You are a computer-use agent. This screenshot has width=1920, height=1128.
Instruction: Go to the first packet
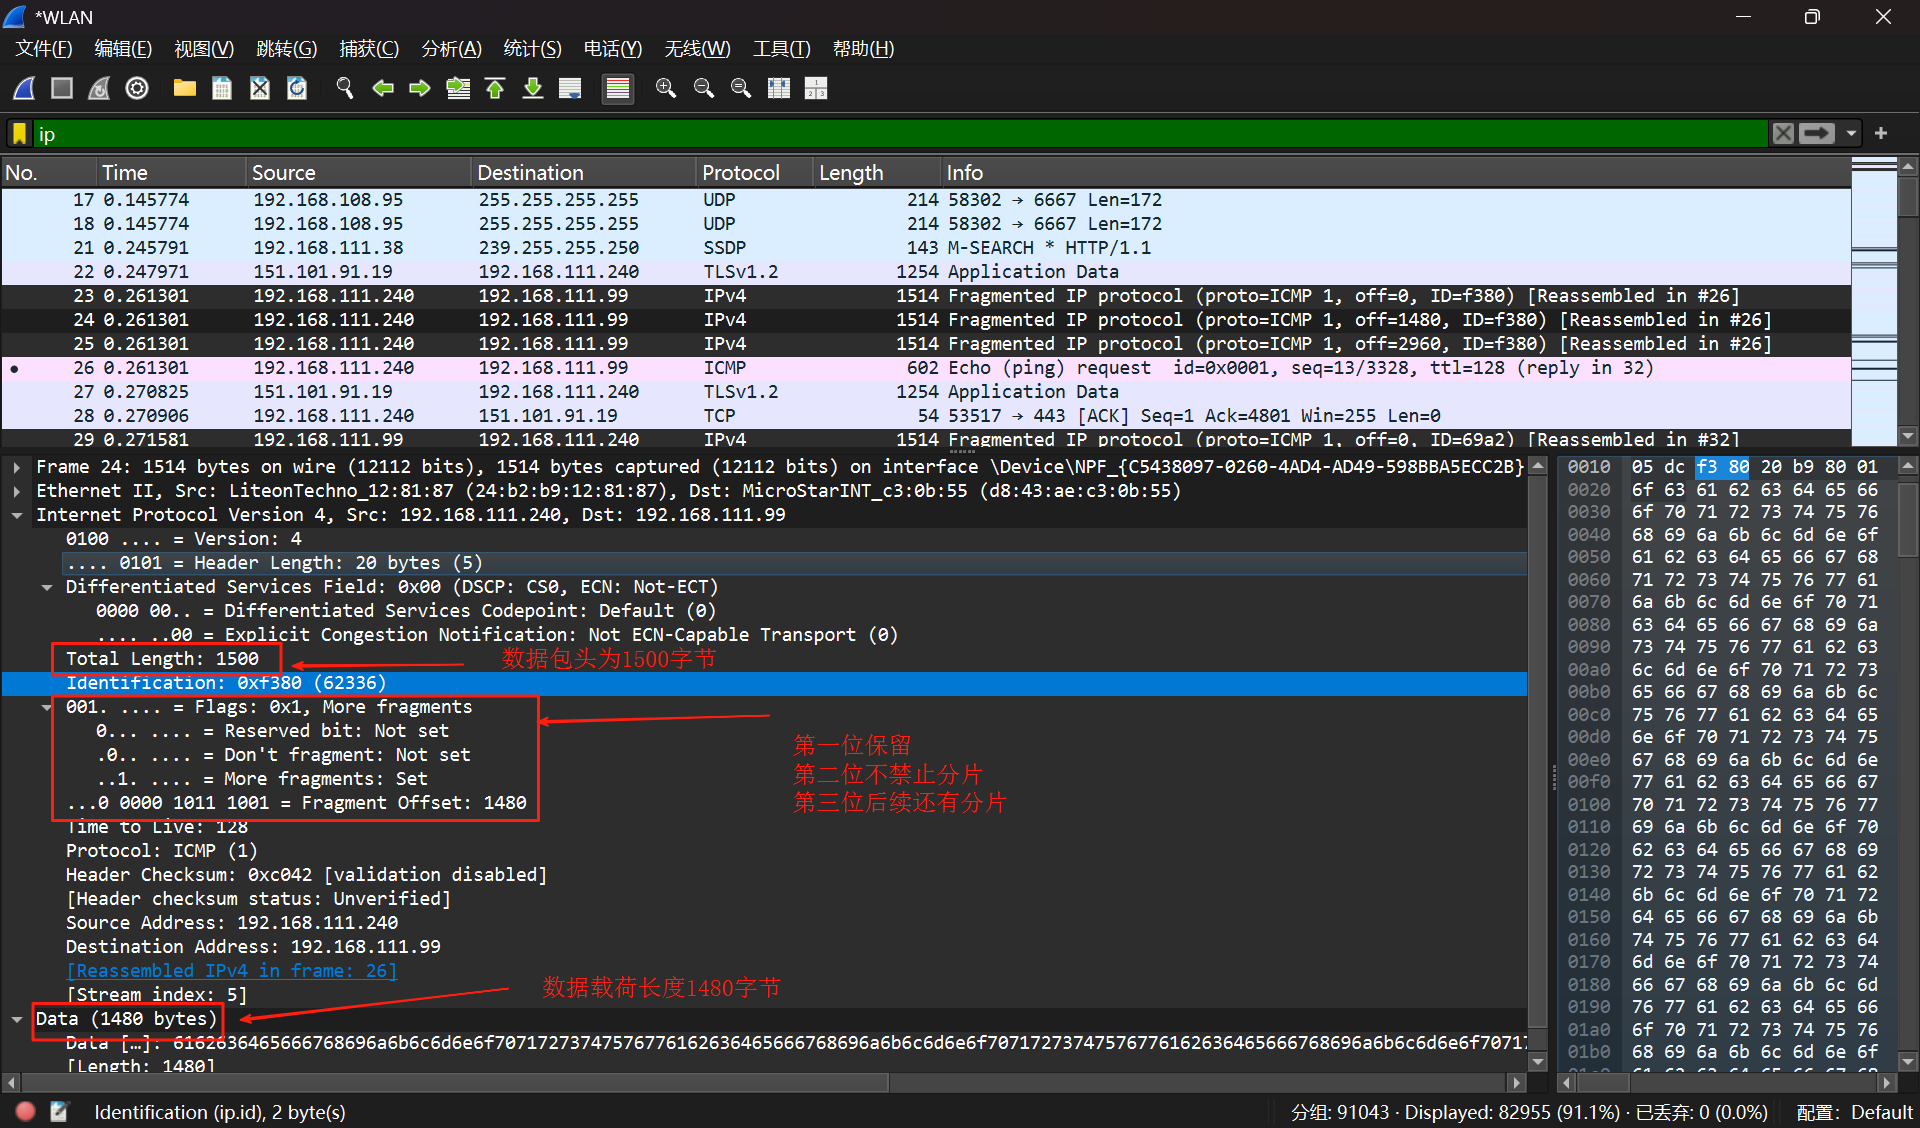click(495, 88)
